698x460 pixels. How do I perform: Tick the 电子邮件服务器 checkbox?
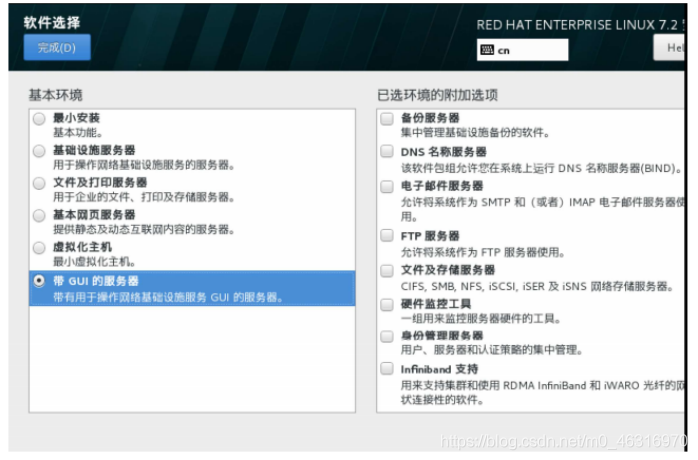[387, 186]
